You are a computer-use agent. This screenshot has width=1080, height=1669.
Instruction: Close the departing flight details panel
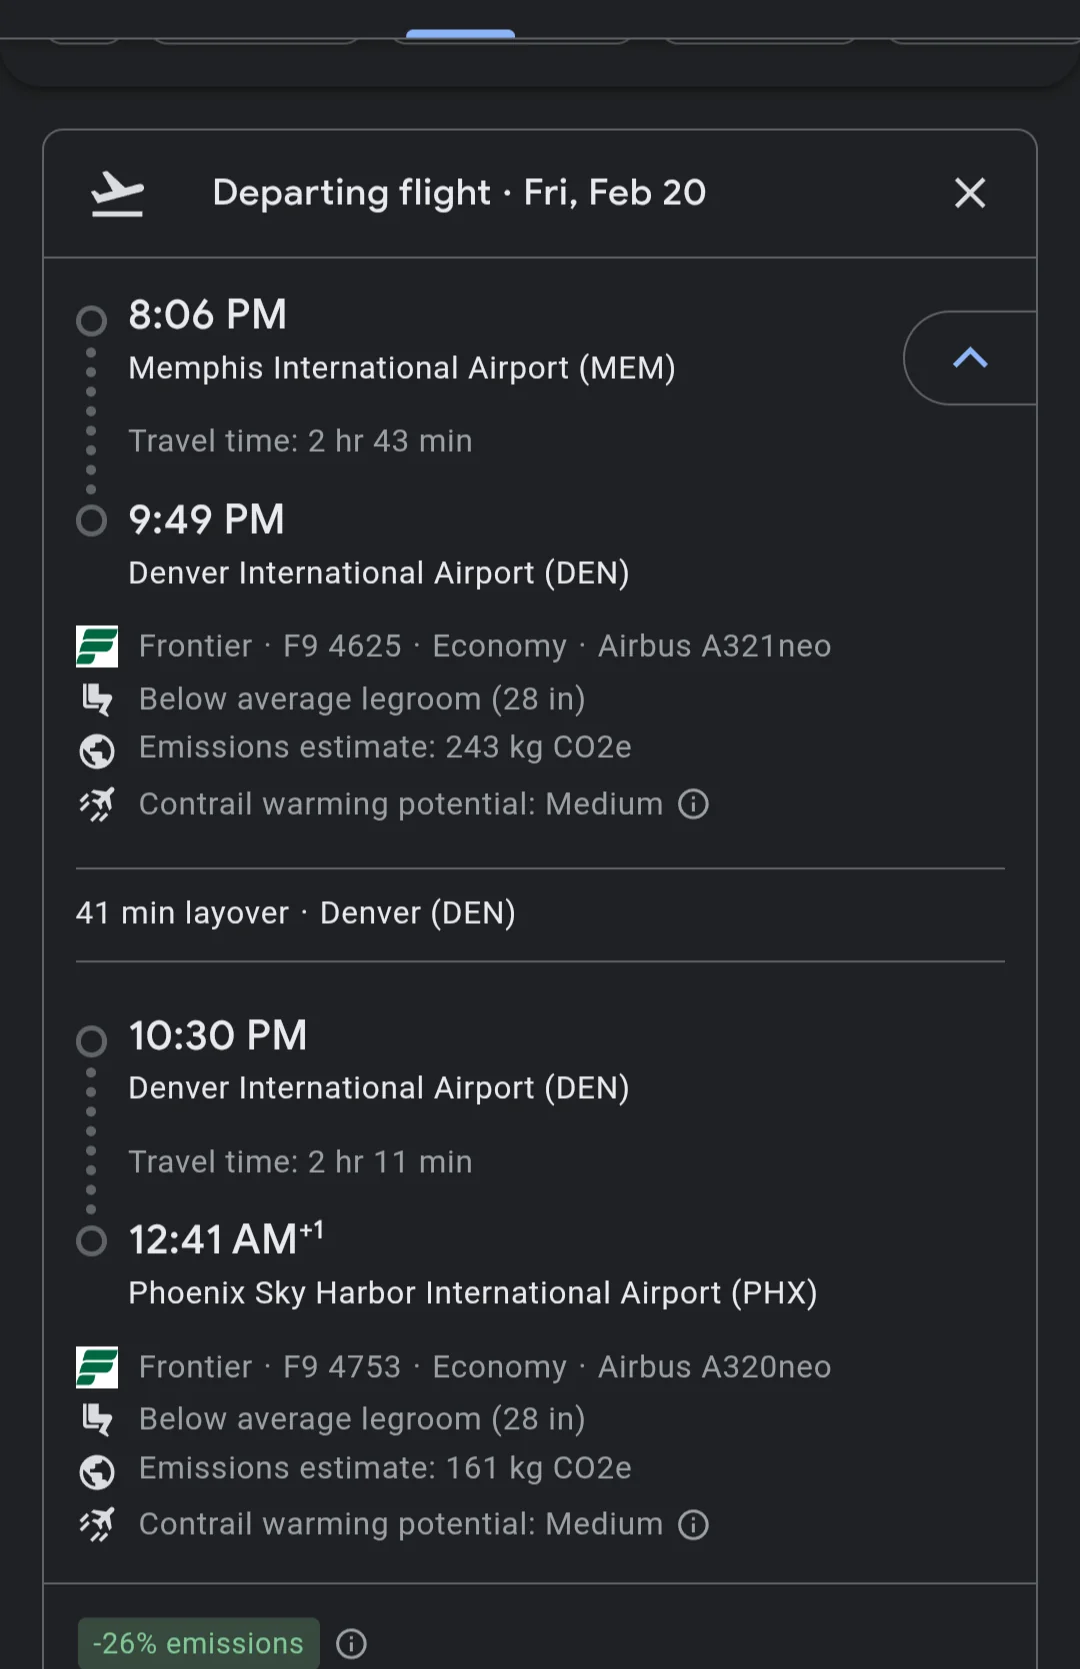969,193
